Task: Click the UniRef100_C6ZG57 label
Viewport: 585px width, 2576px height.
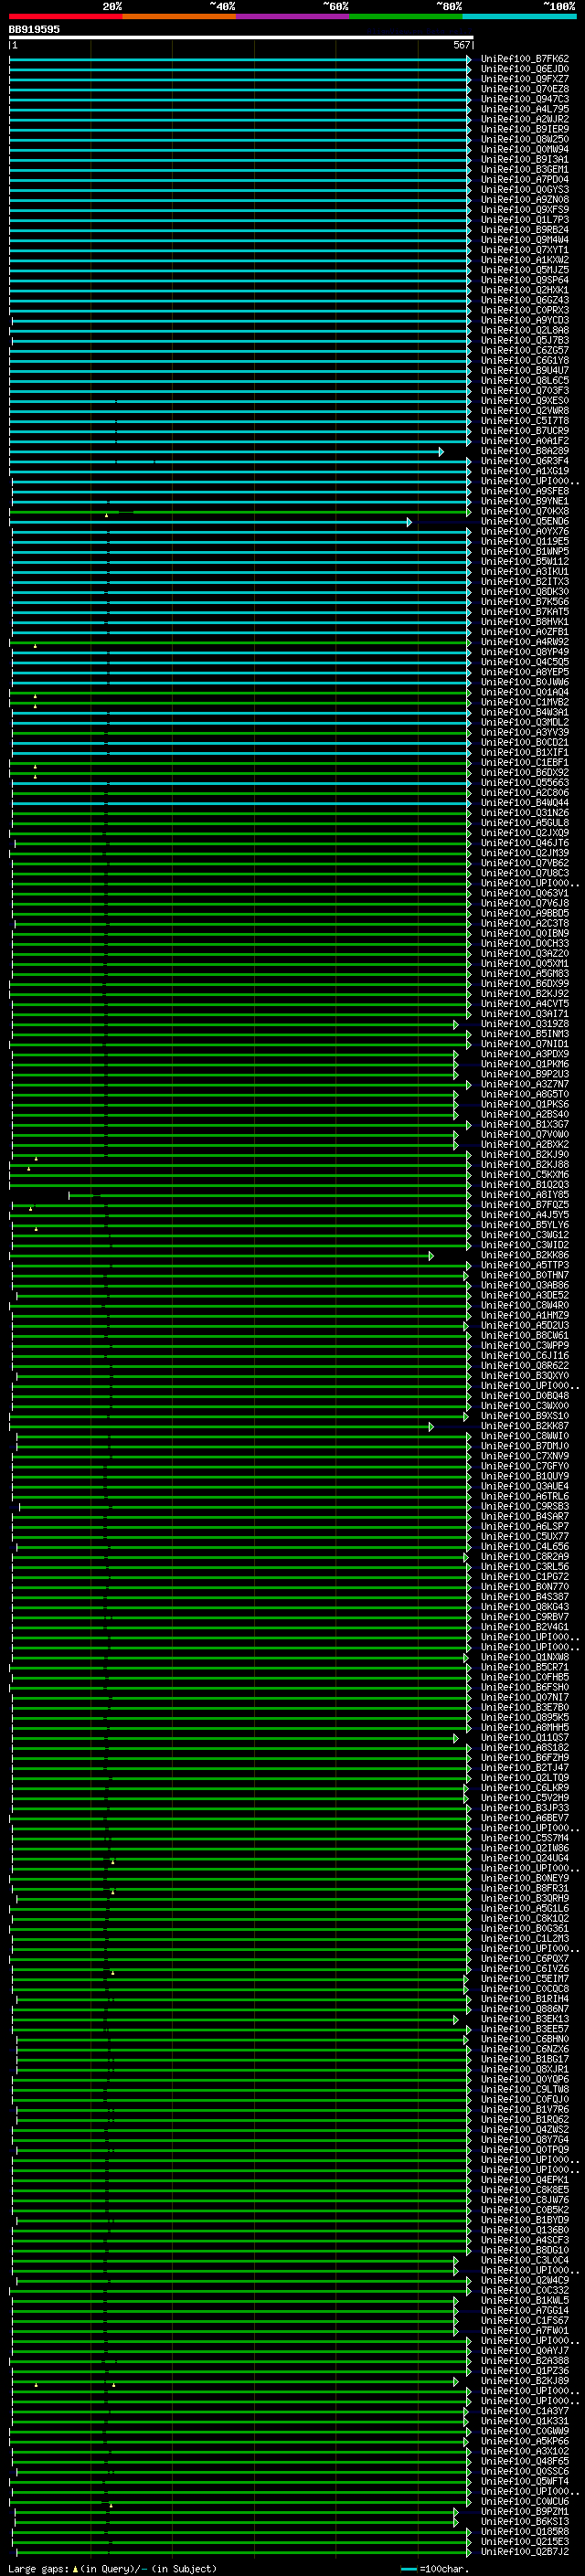Action: [524, 350]
